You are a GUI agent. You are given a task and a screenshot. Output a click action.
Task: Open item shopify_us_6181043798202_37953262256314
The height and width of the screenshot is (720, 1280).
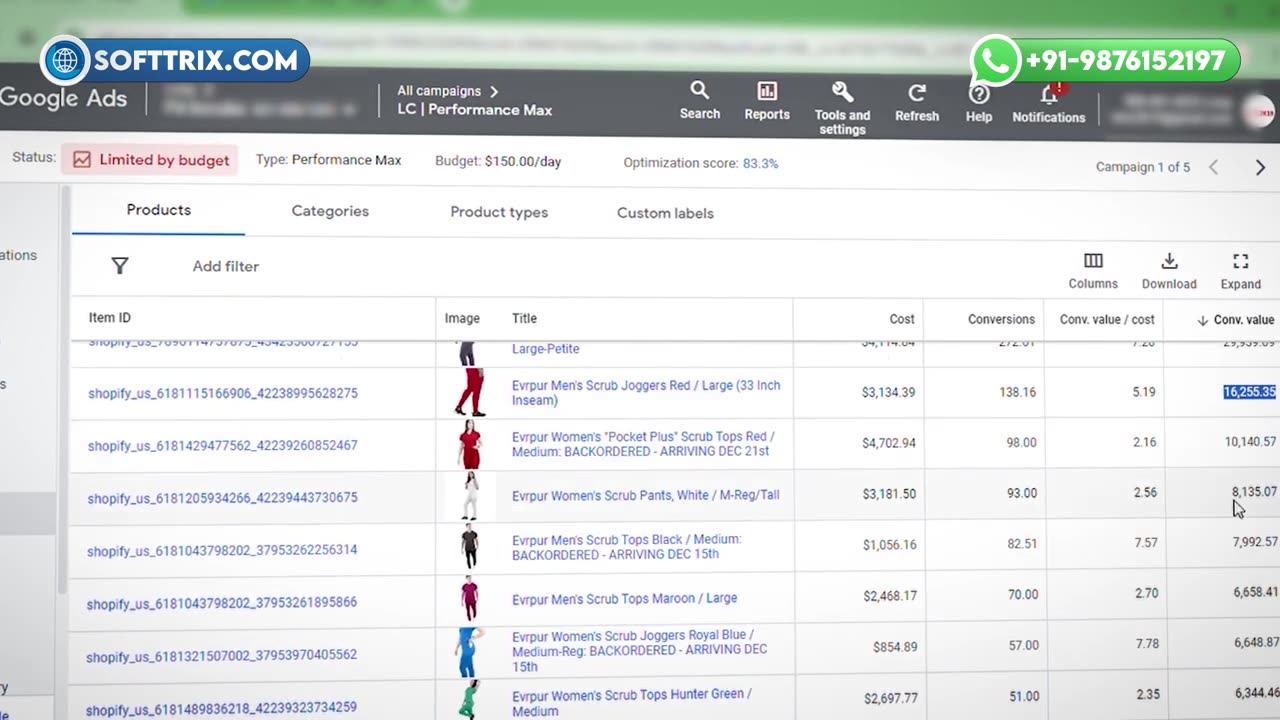pyautogui.click(x=221, y=550)
